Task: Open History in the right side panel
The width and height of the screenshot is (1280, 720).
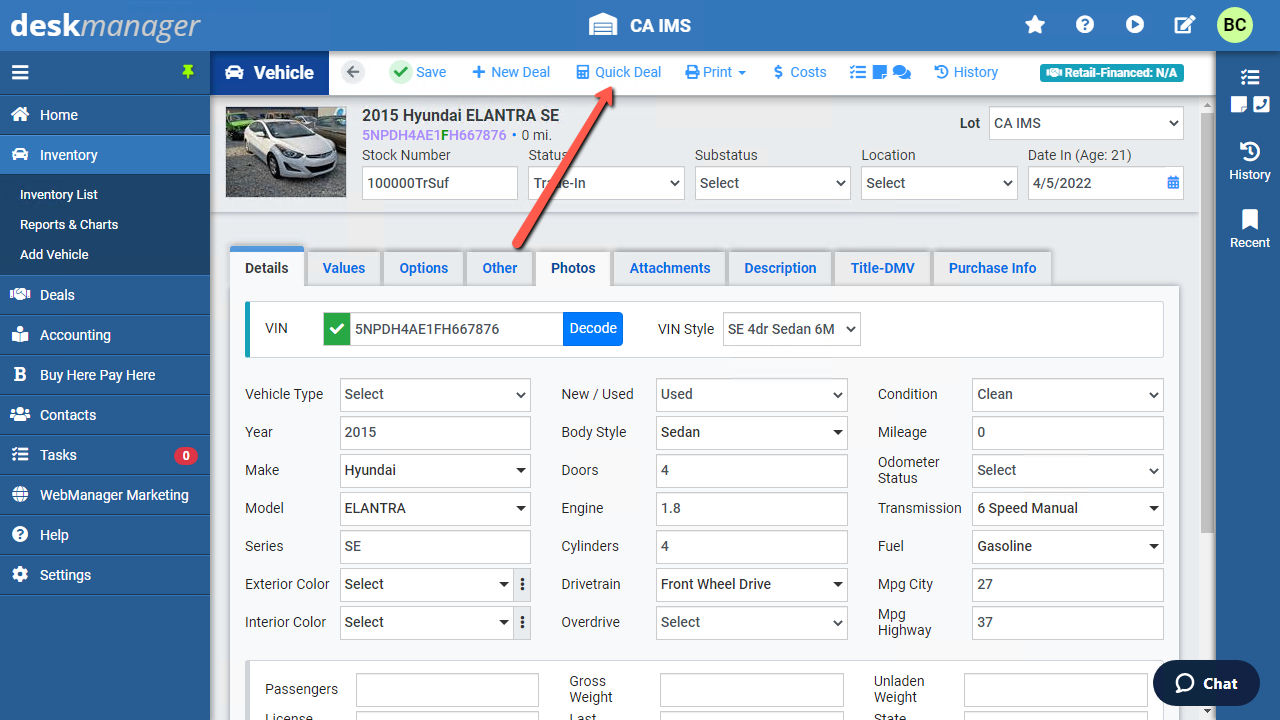Action: coord(1250,161)
